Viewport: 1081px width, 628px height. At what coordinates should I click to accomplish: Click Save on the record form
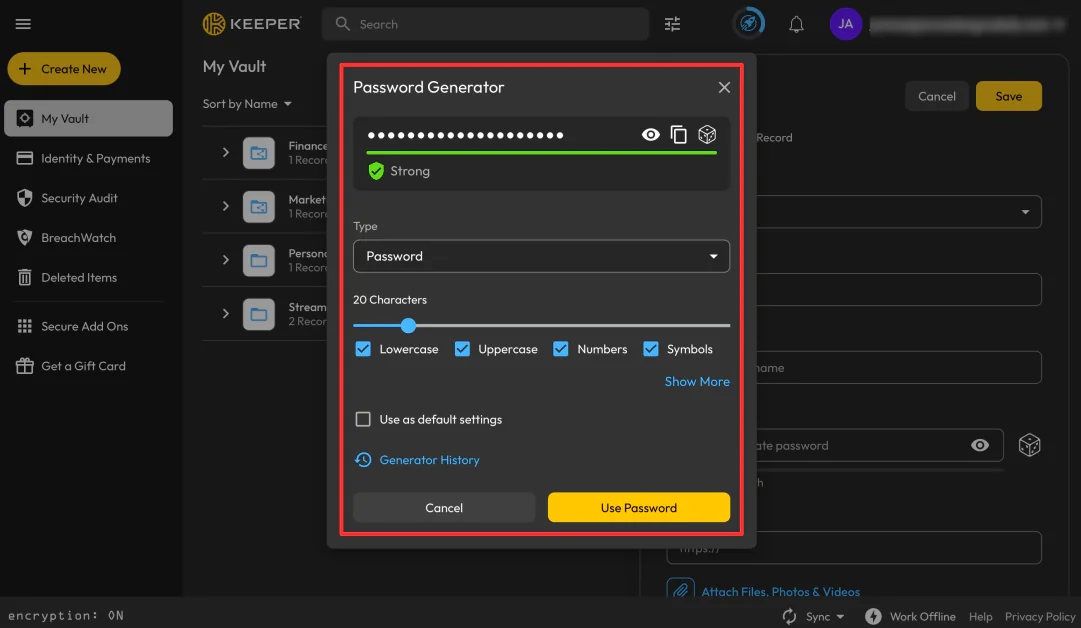coord(1009,97)
